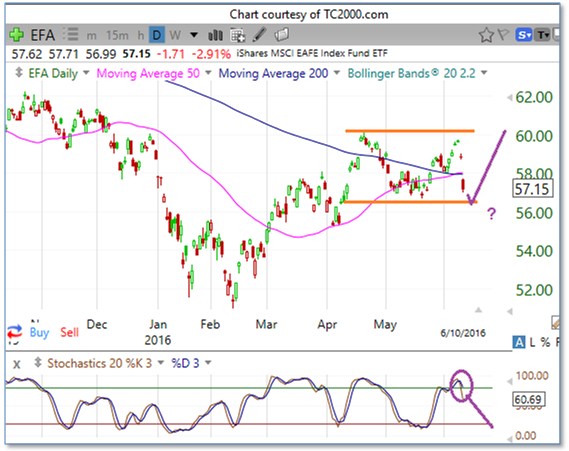Click the star favorite icon
This screenshot has width=569, height=451.
pos(486,35)
